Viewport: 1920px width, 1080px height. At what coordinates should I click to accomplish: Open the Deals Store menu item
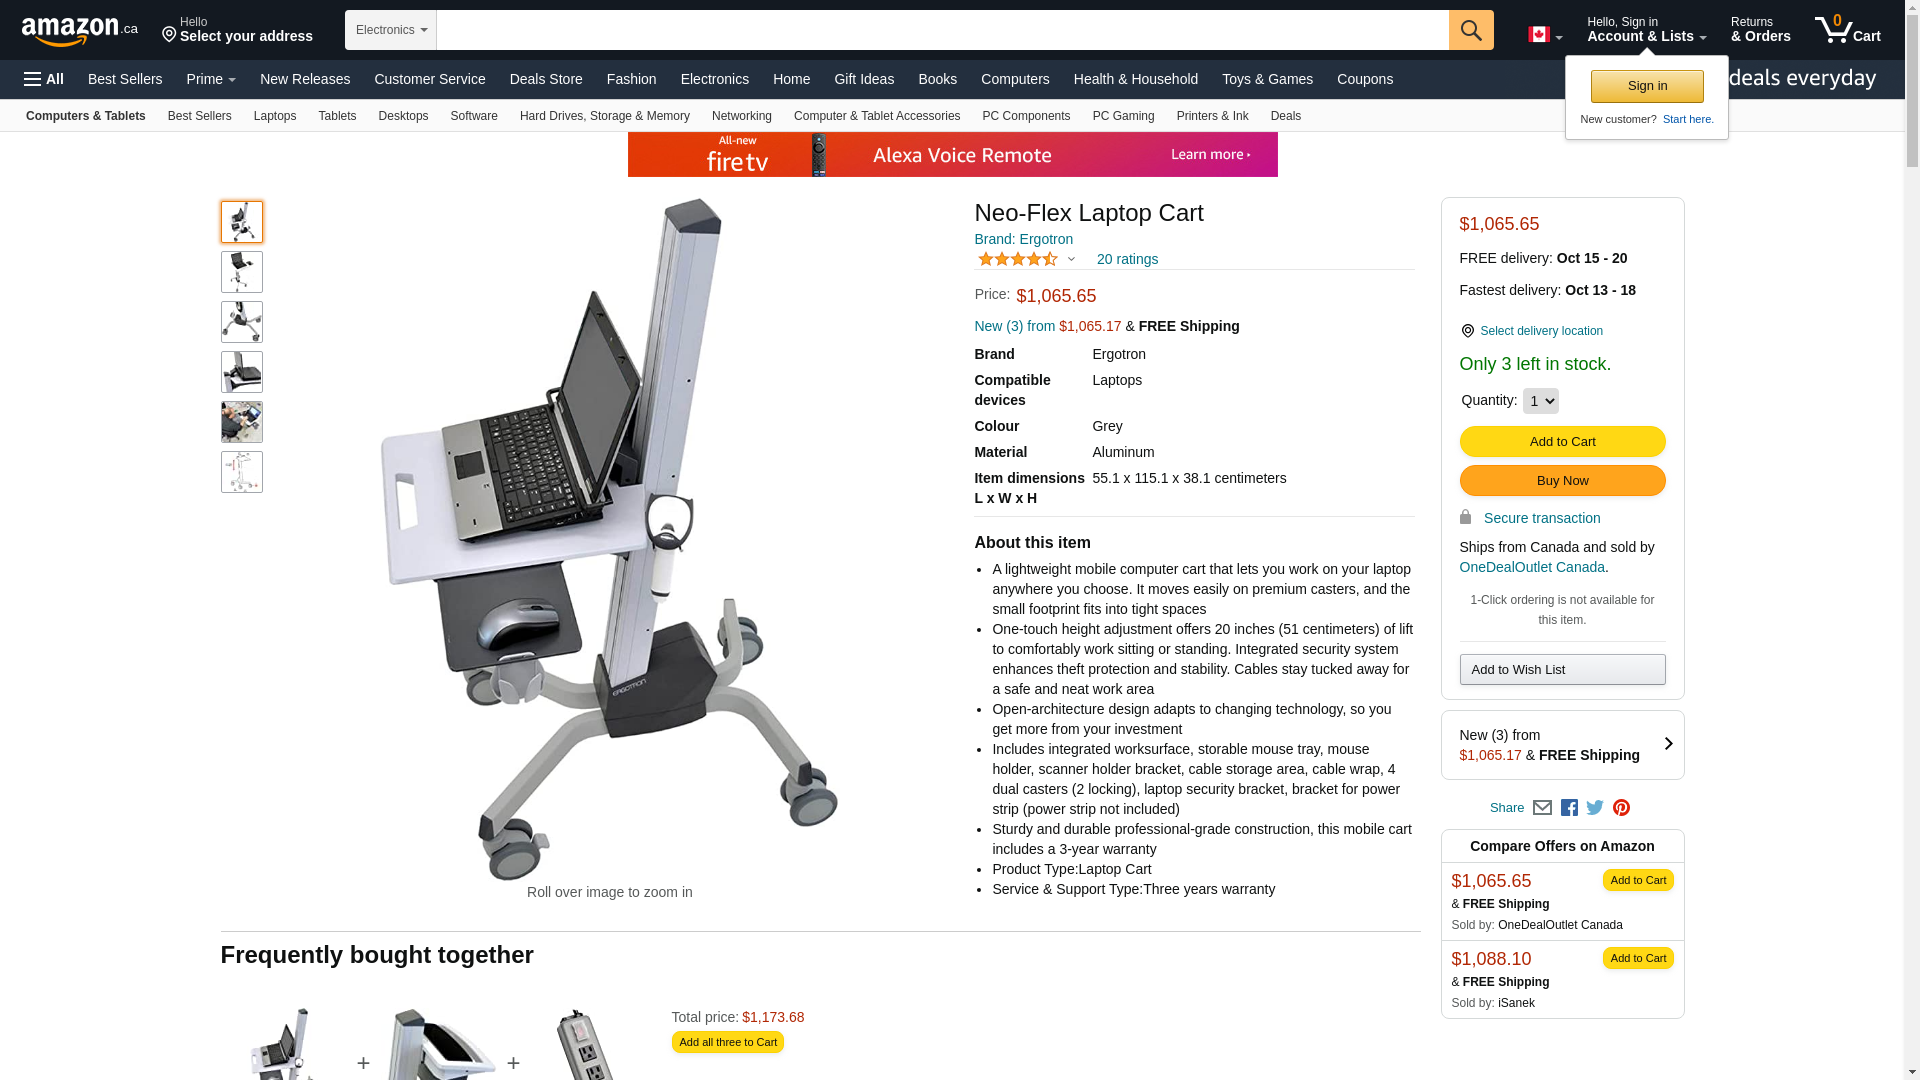pos(546,79)
